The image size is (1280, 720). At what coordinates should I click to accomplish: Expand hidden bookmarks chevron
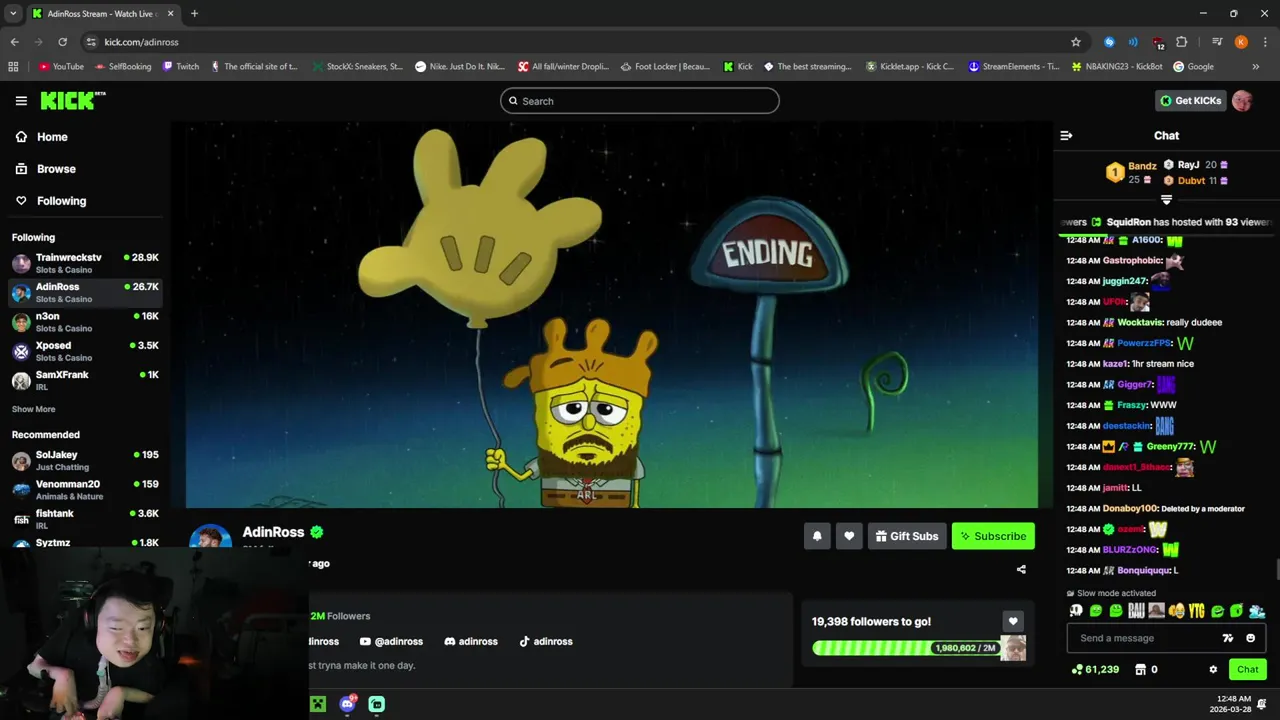pos(1255,67)
